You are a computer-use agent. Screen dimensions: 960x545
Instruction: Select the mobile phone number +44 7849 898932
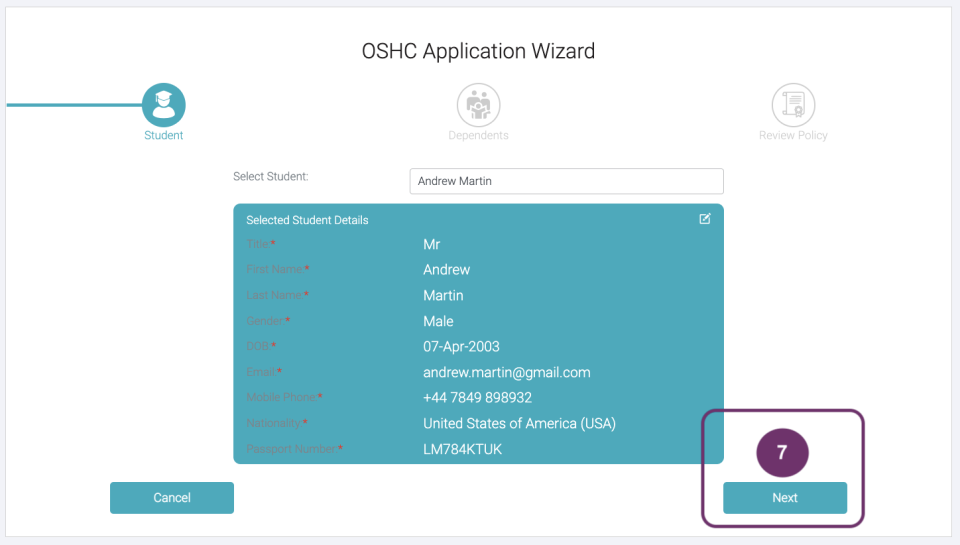(x=477, y=398)
